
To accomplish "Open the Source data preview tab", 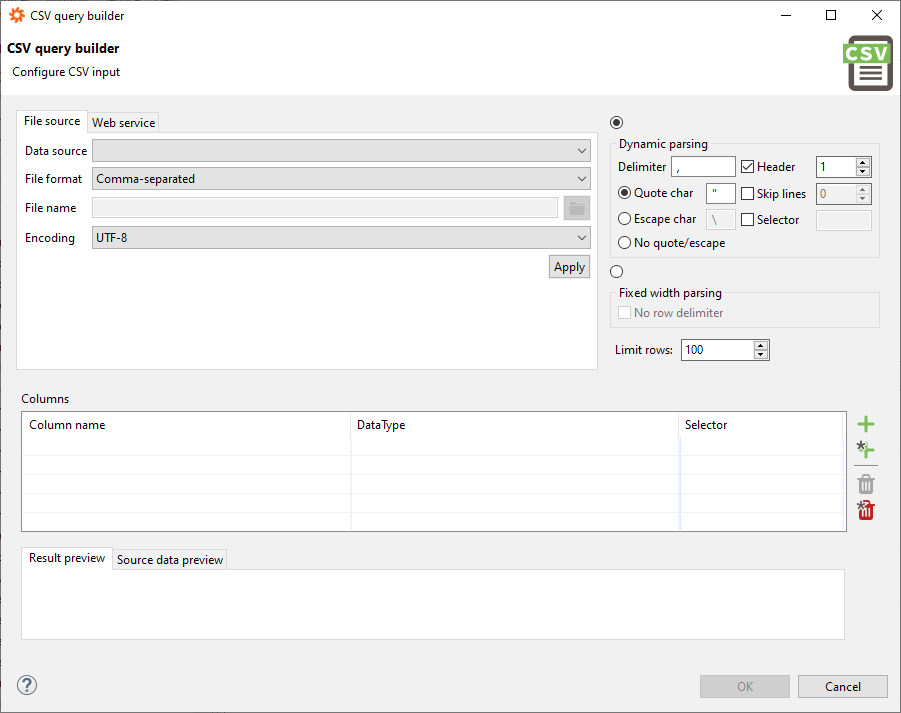I will 170,560.
